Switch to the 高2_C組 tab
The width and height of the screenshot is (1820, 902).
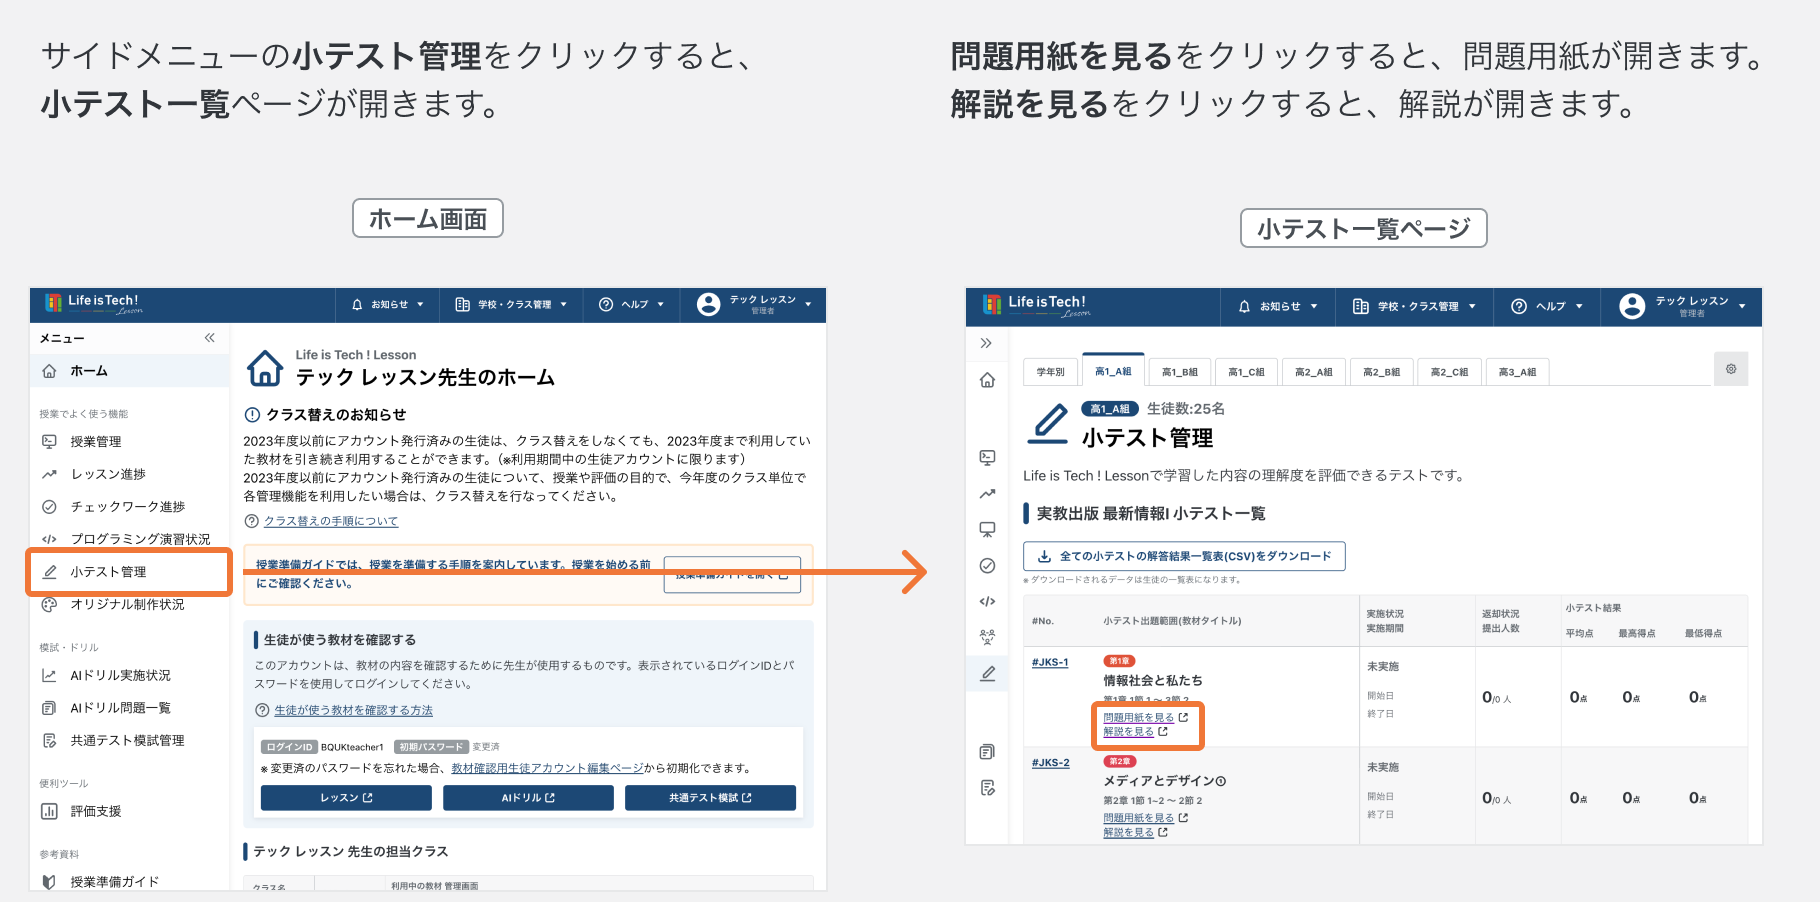click(x=1449, y=372)
